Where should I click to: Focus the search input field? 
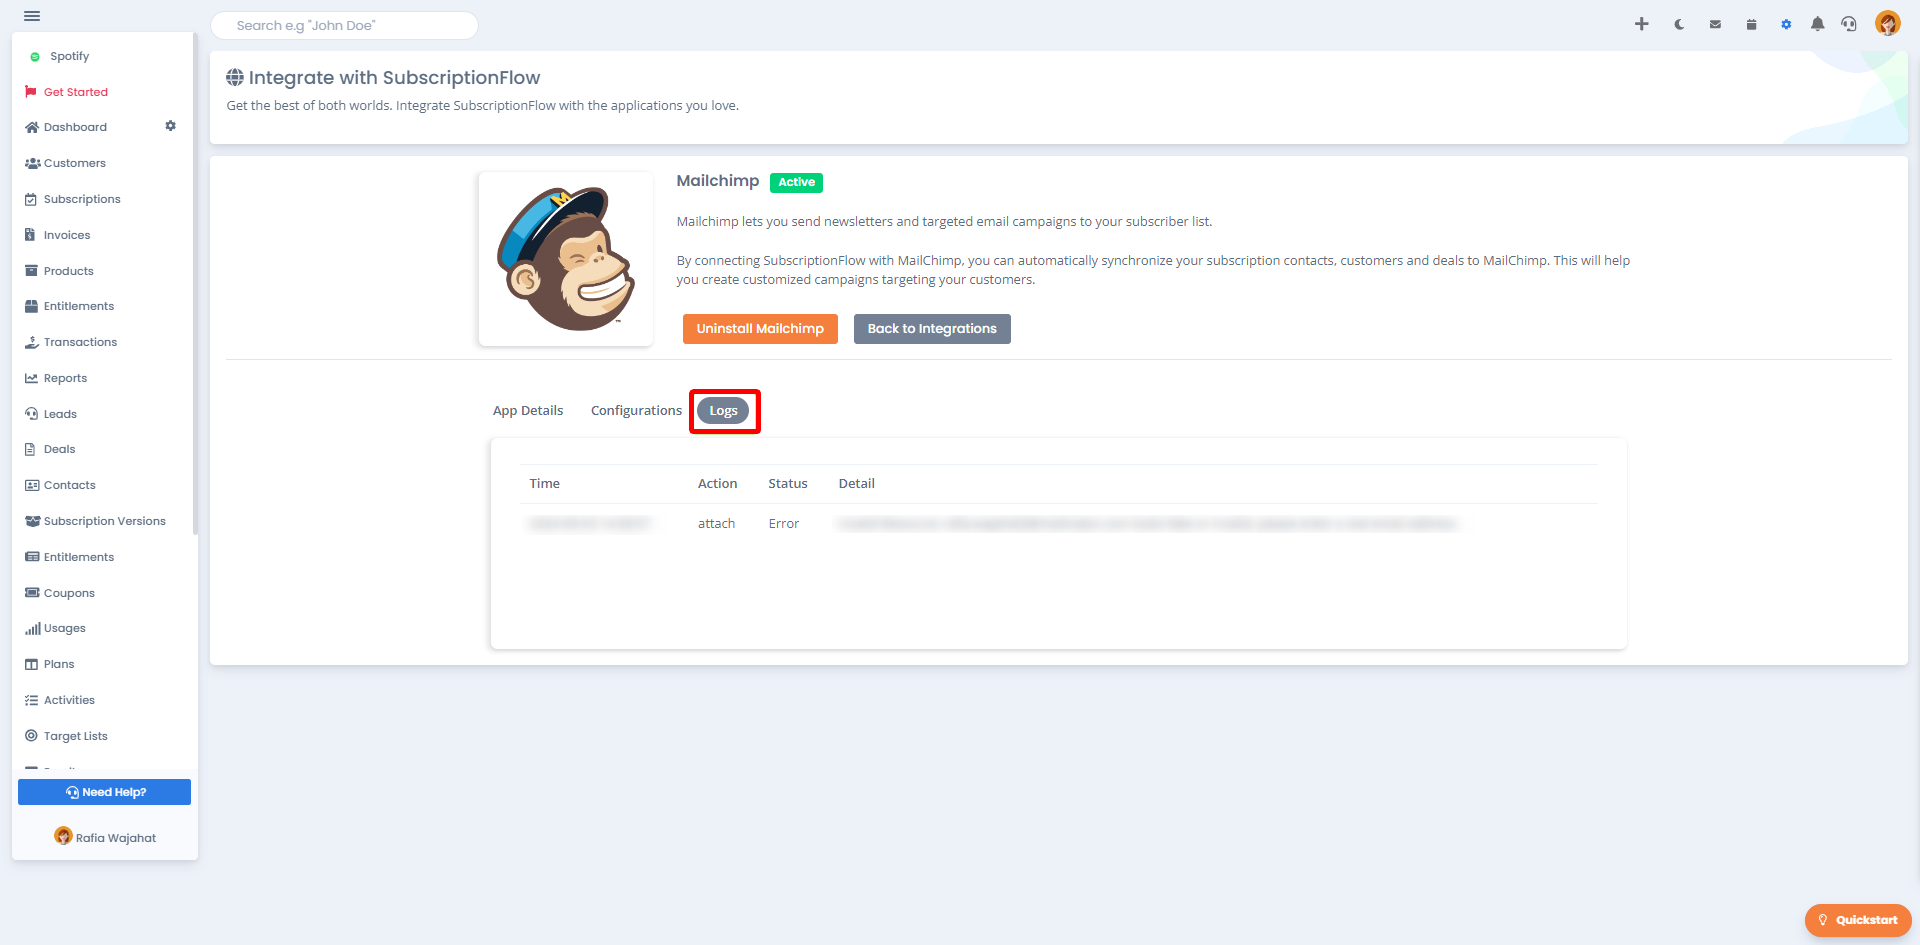[344, 25]
